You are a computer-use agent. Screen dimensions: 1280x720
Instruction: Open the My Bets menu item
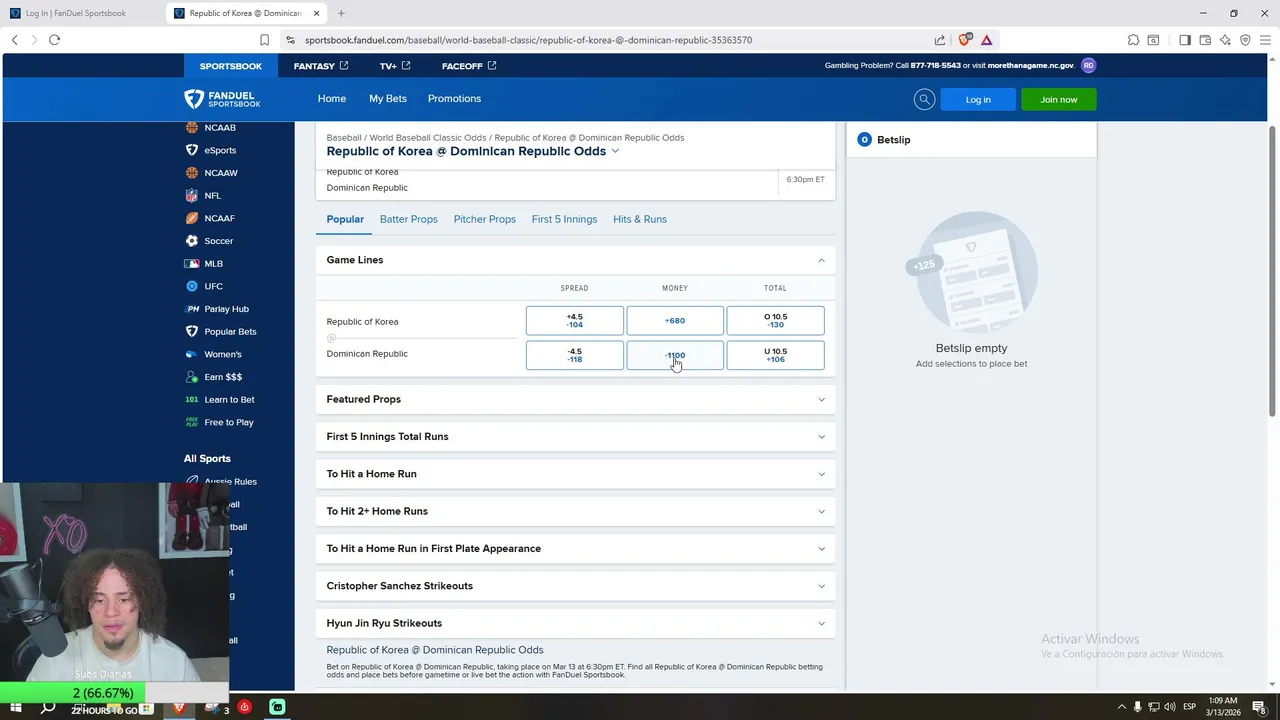pyautogui.click(x=388, y=99)
